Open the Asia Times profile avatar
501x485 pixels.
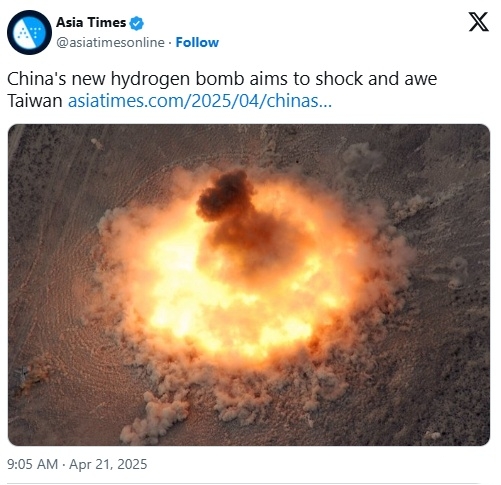coord(29,32)
